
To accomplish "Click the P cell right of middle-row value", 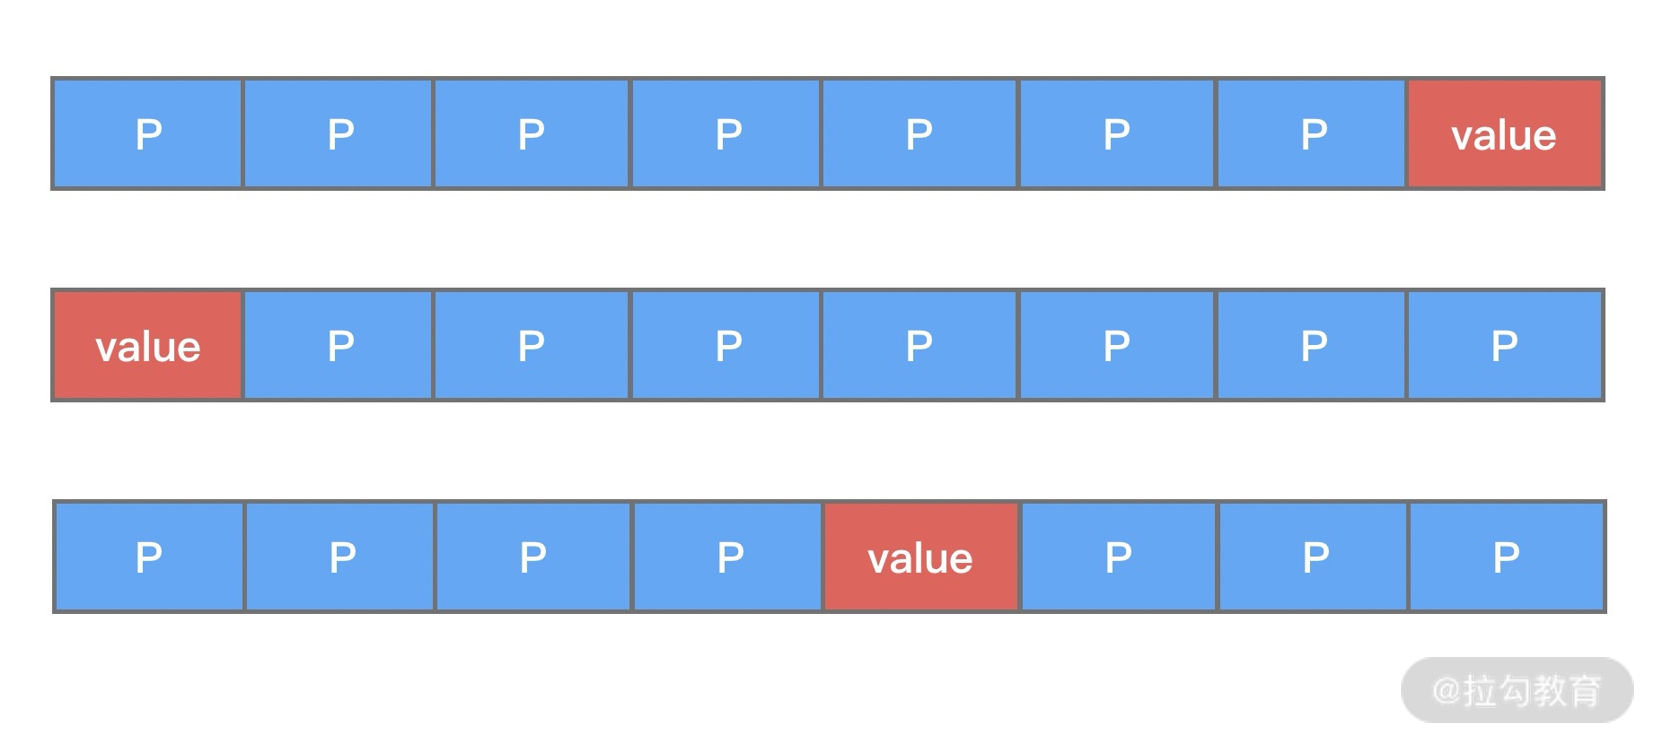I will click(x=338, y=345).
